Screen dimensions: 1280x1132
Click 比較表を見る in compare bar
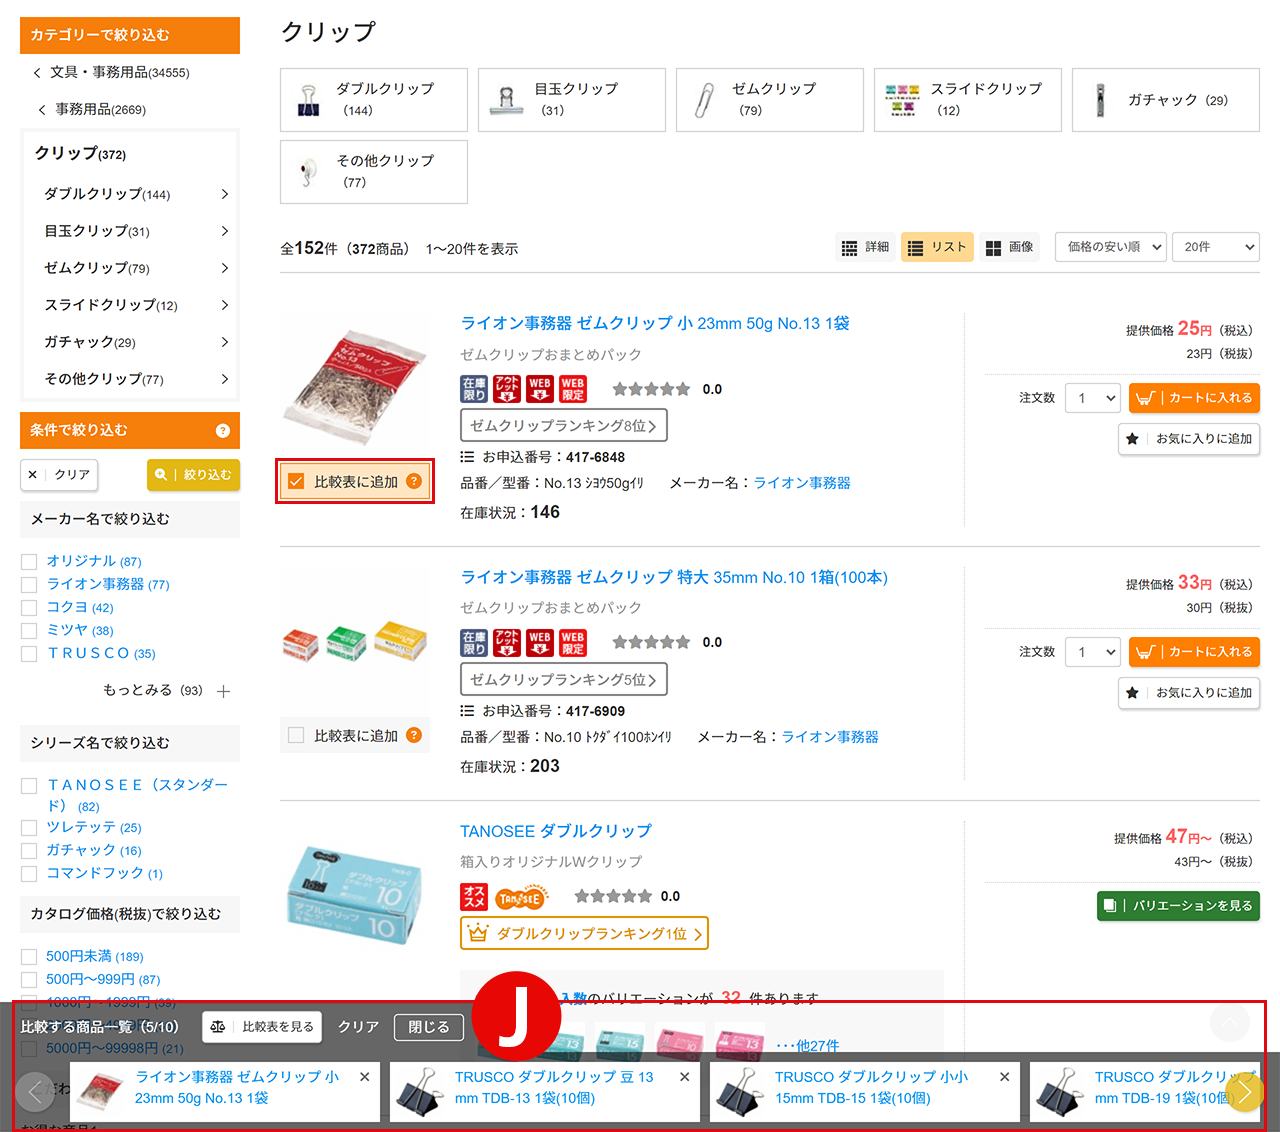(262, 1027)
